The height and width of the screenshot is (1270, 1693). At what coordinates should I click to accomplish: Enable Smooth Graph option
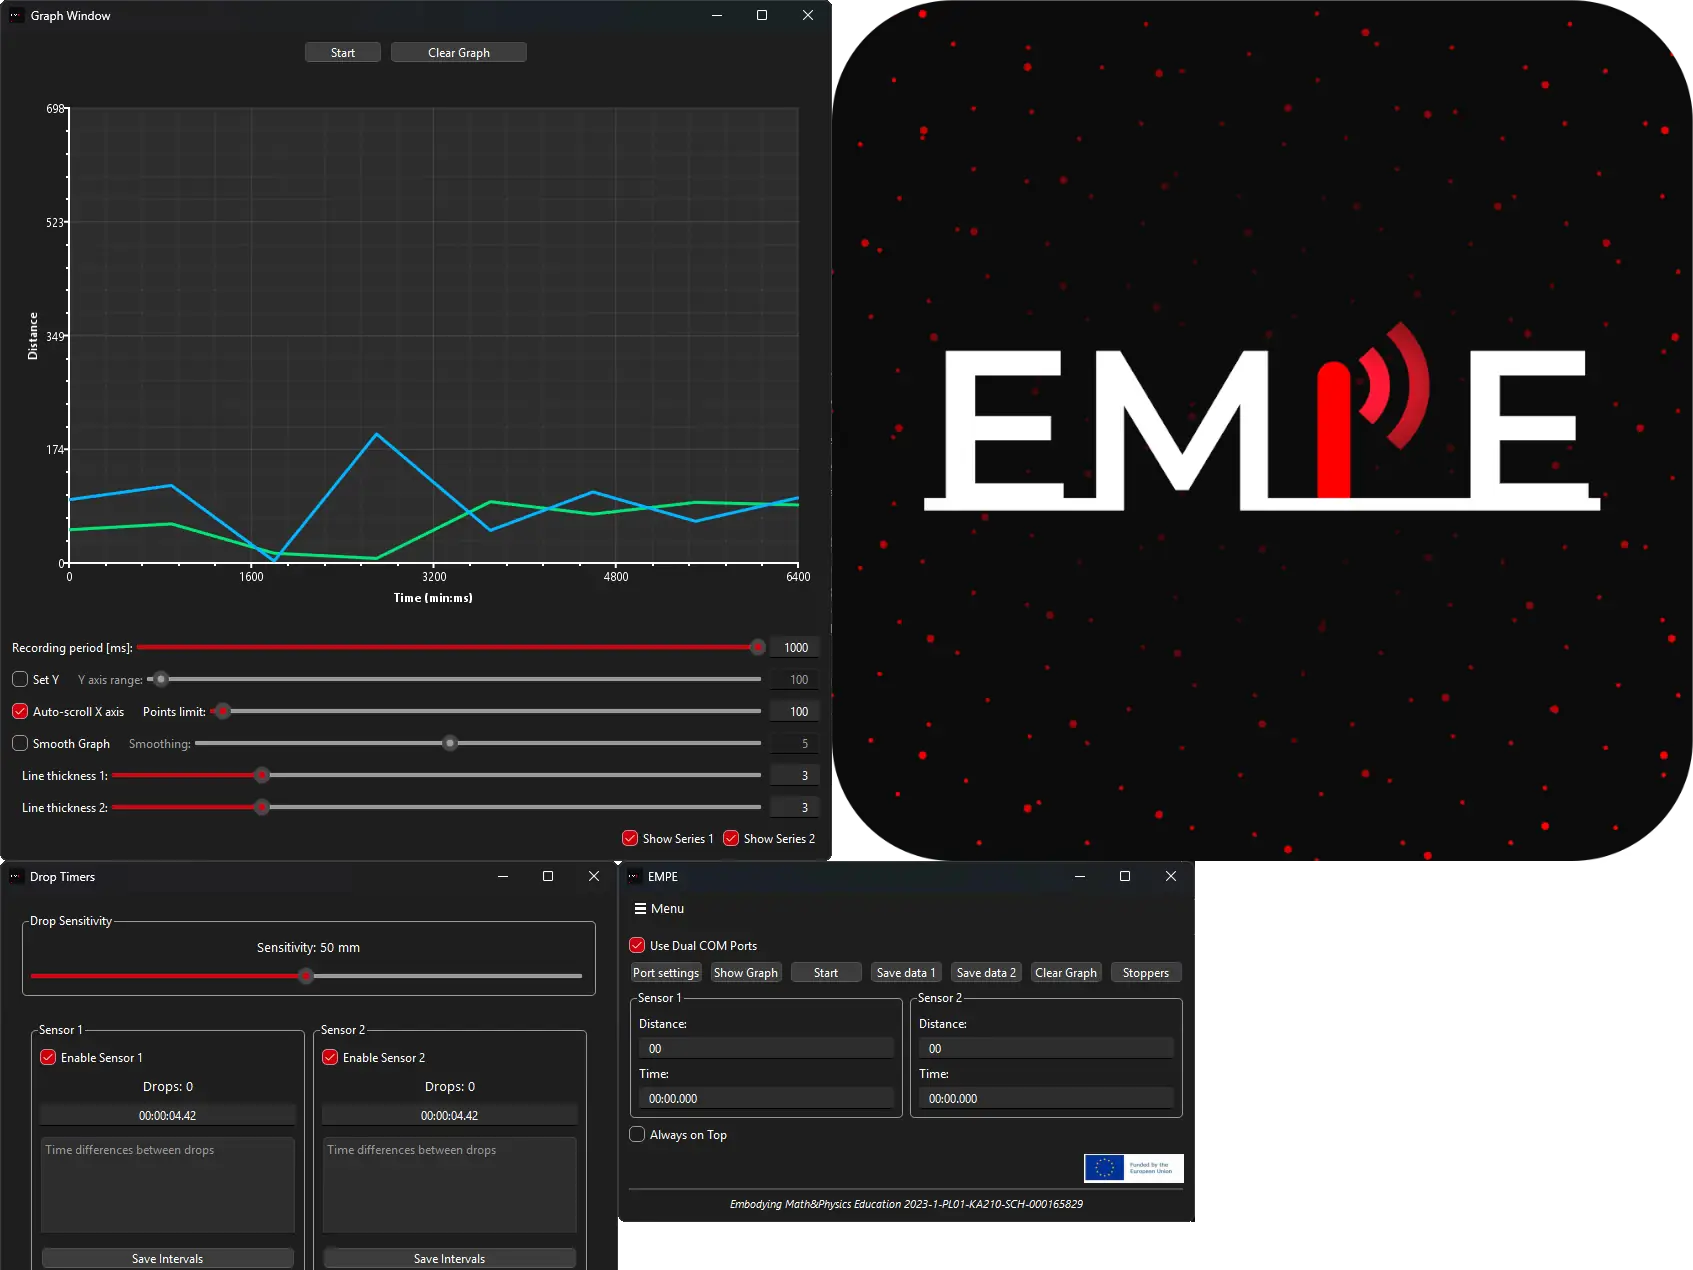point(20,743)
